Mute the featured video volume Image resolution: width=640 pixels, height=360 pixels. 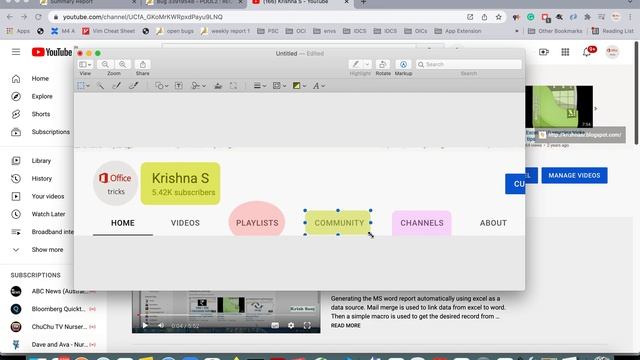[x=161, y=325]
